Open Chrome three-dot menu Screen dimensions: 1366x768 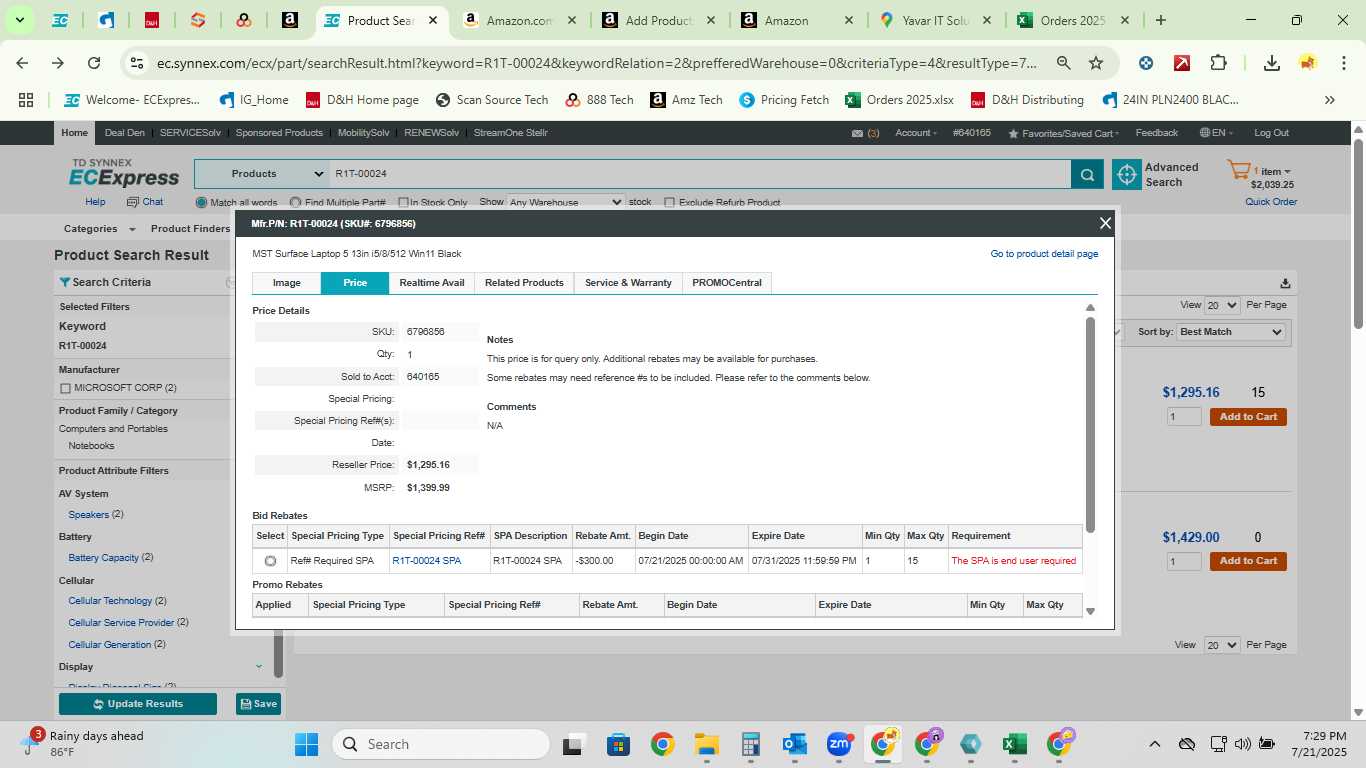tap(1342, 63)
